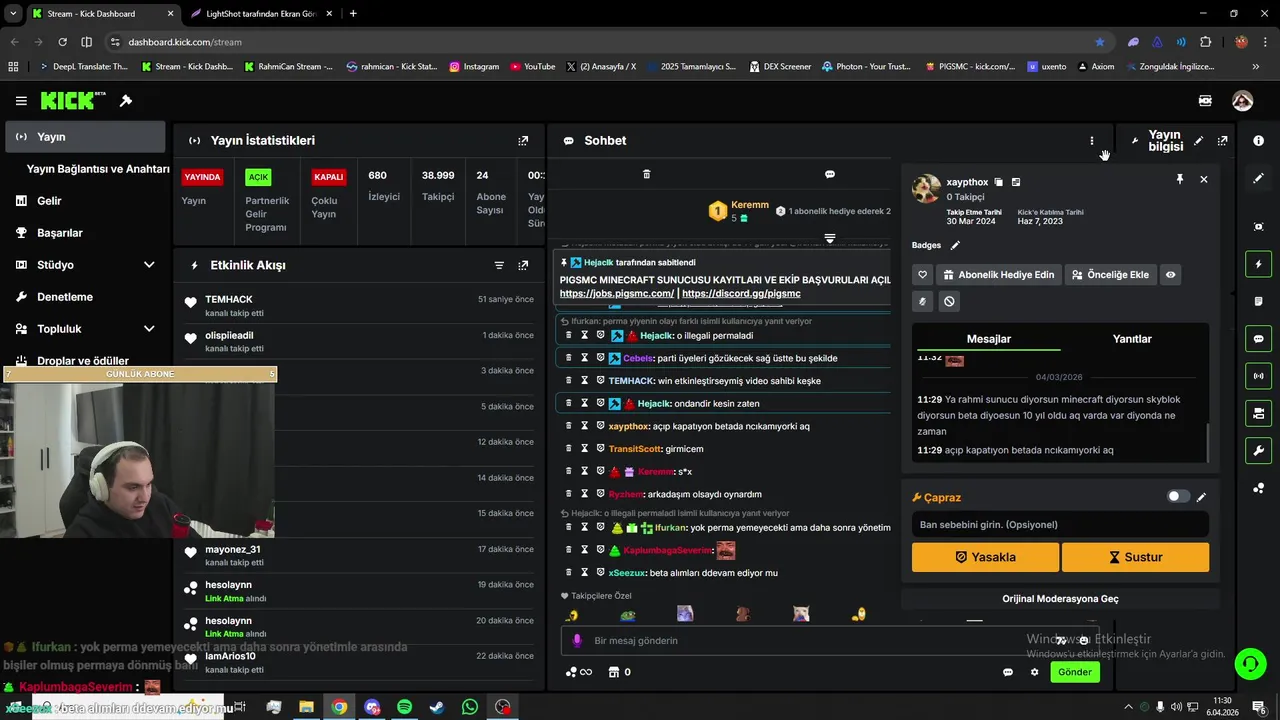Edit Yayın bilgisi with pencil icon
The width and height of the screenshot is (1280, 720).
coord(1198,141)
